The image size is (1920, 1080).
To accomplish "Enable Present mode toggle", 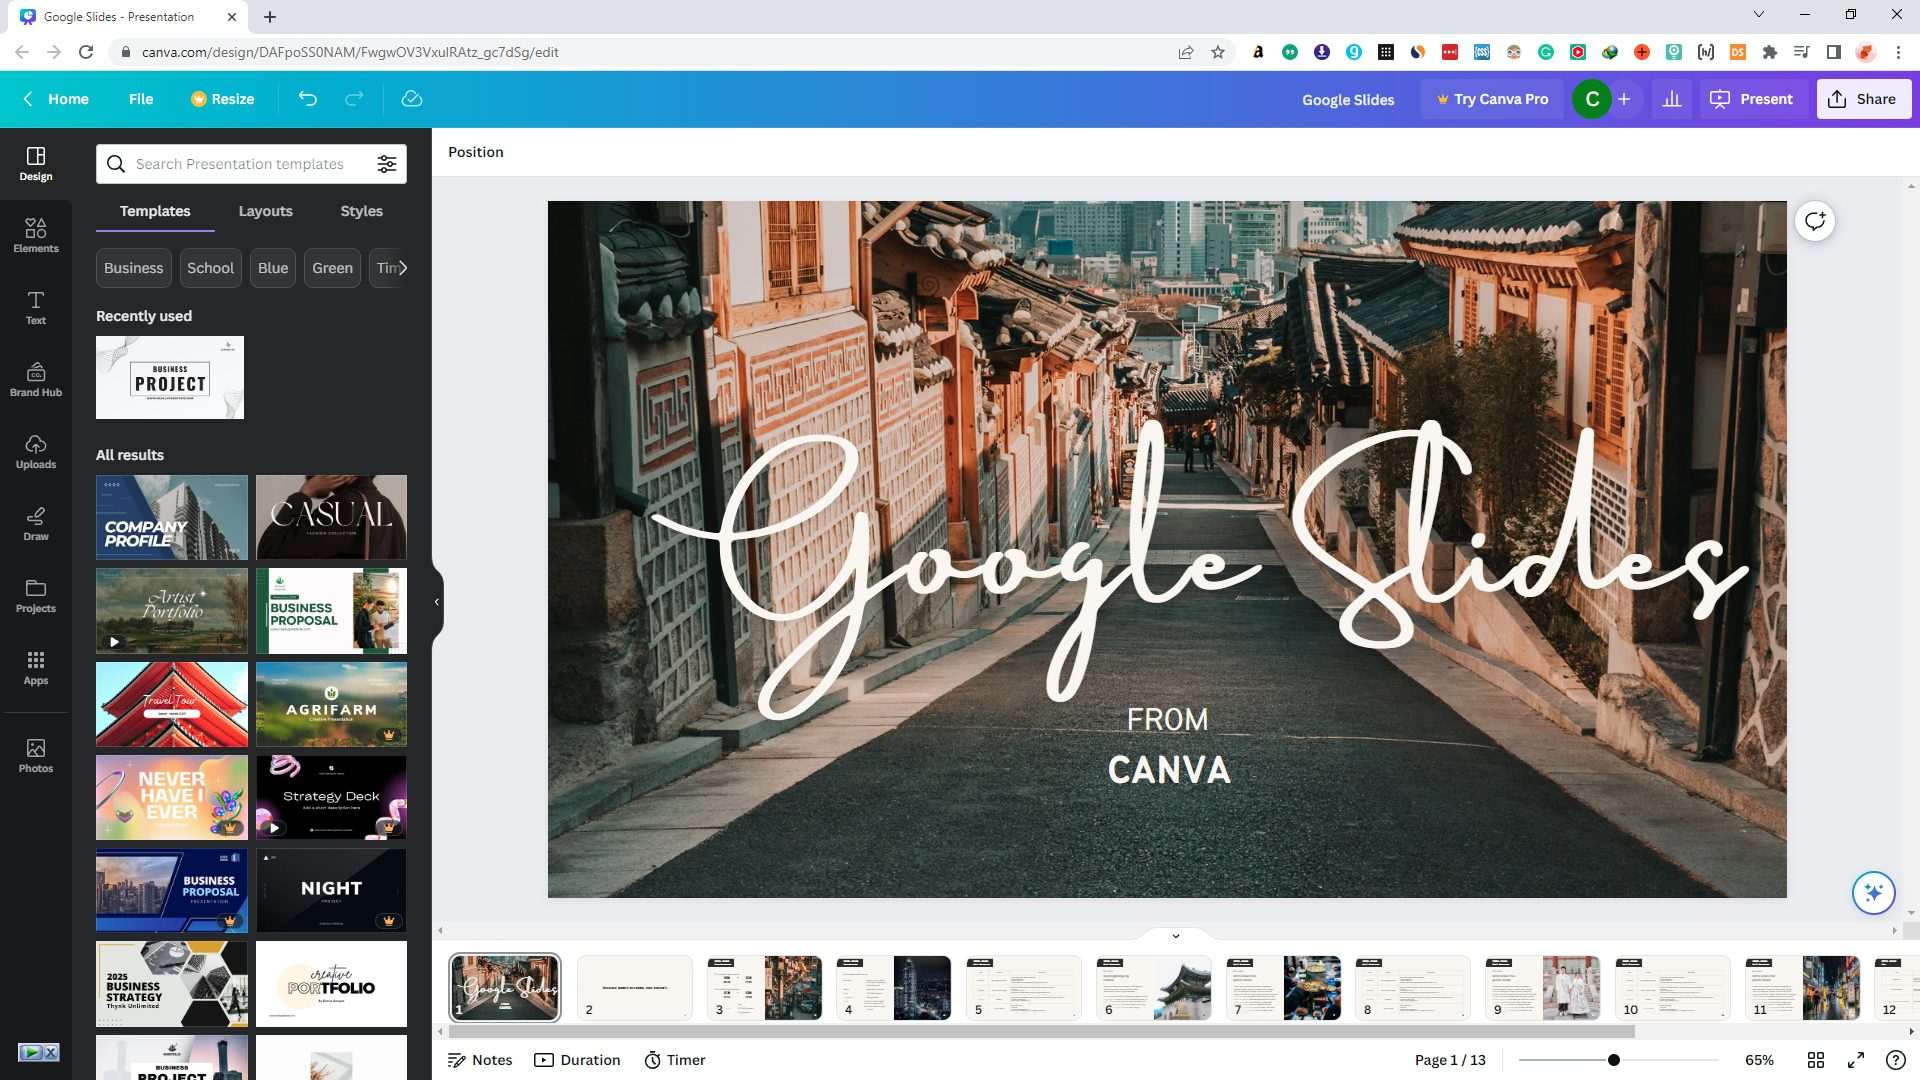I will (x=1755, y=98).
